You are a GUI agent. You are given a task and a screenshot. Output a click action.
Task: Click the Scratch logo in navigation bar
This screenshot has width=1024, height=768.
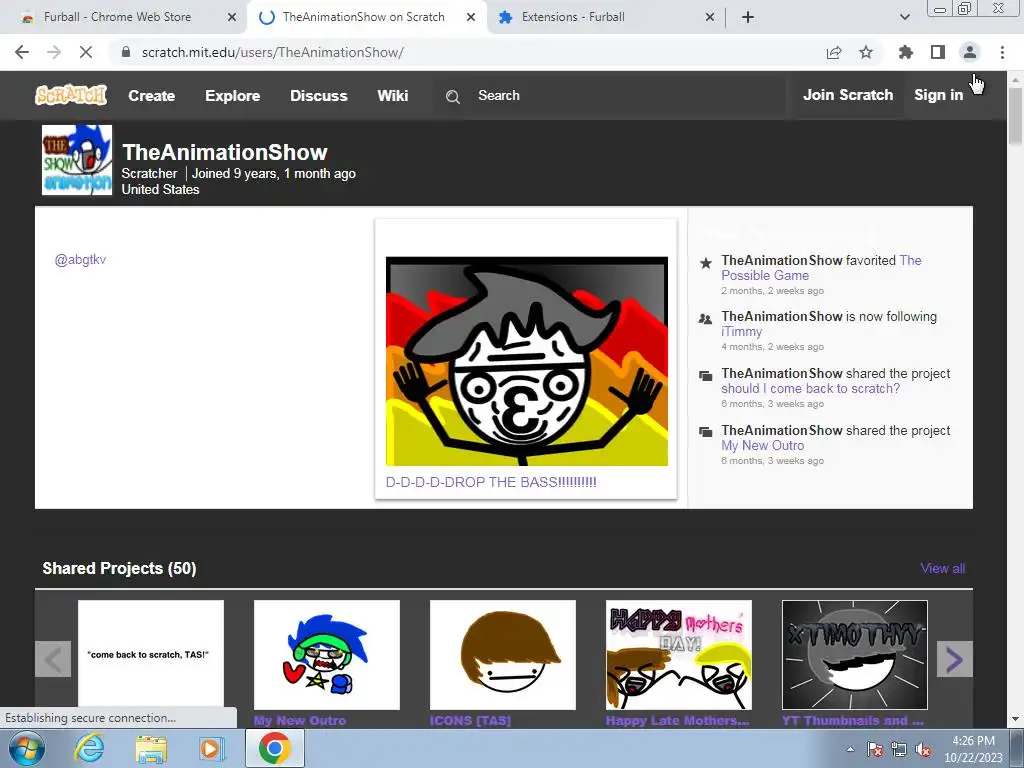tap(71, 95)
